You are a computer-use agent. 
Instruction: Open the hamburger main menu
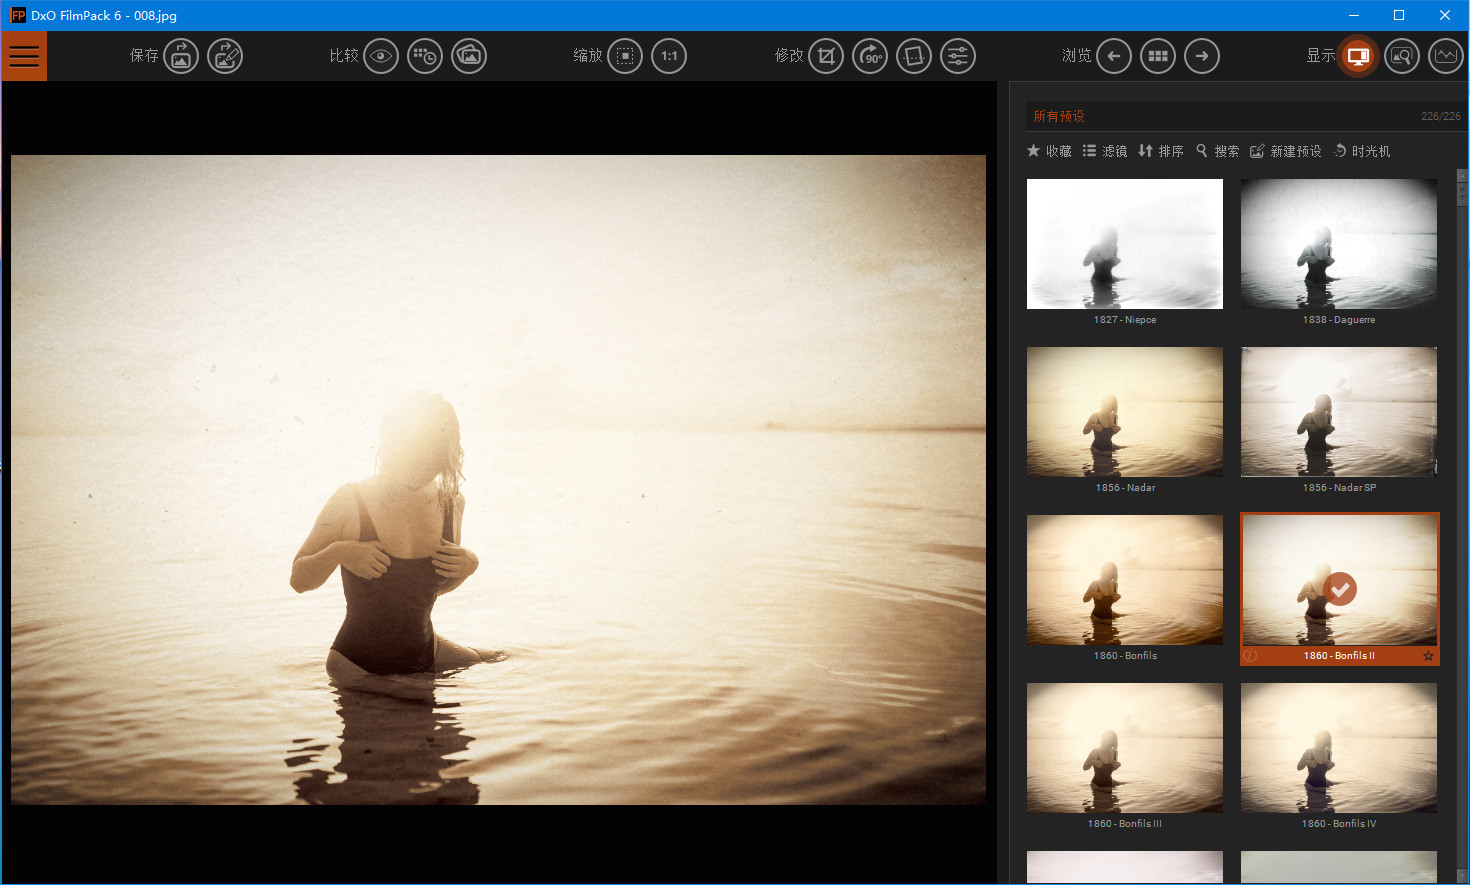[x=24, y=56]
